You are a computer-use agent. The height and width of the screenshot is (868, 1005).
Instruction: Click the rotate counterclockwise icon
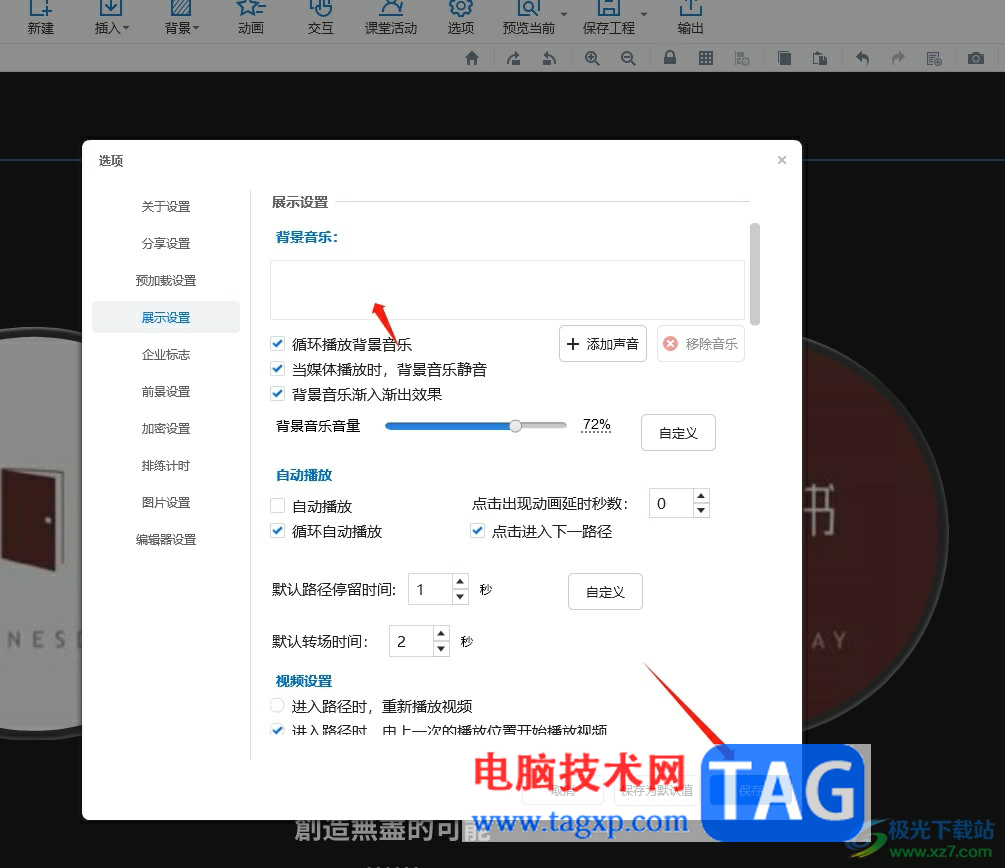[549, 58]
